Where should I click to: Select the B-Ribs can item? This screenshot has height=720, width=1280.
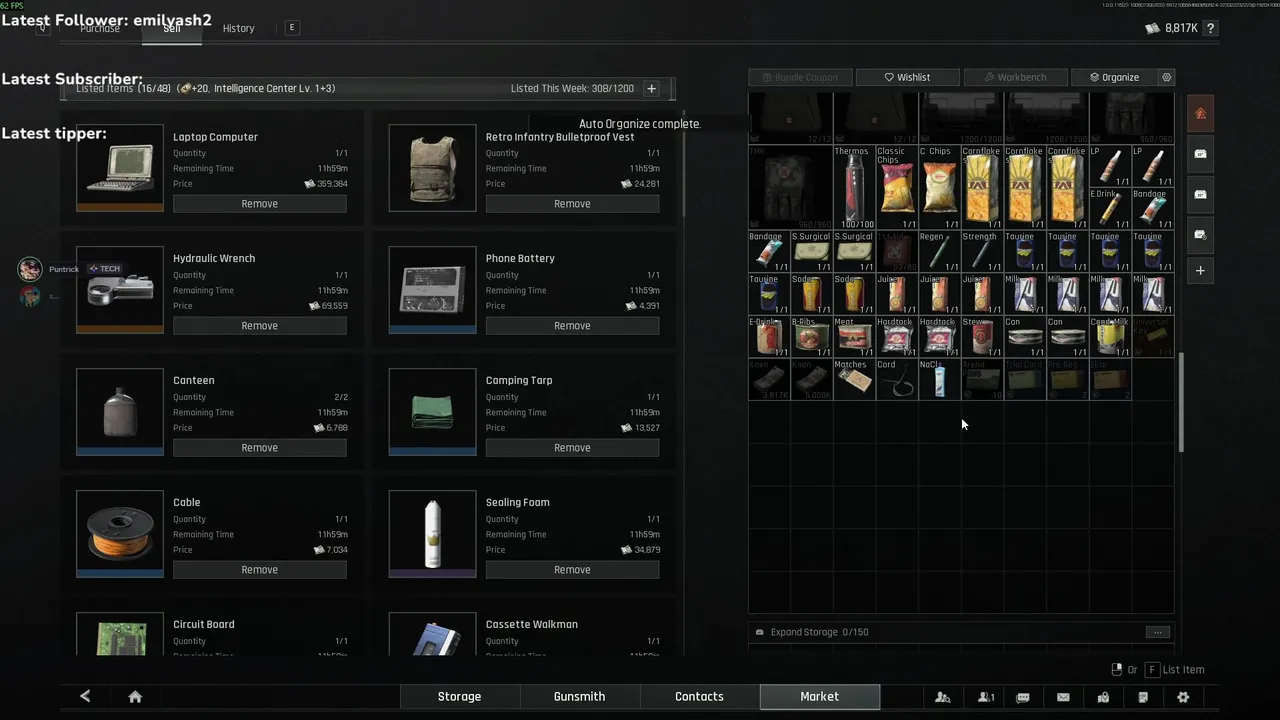click(x=811, y=336)
